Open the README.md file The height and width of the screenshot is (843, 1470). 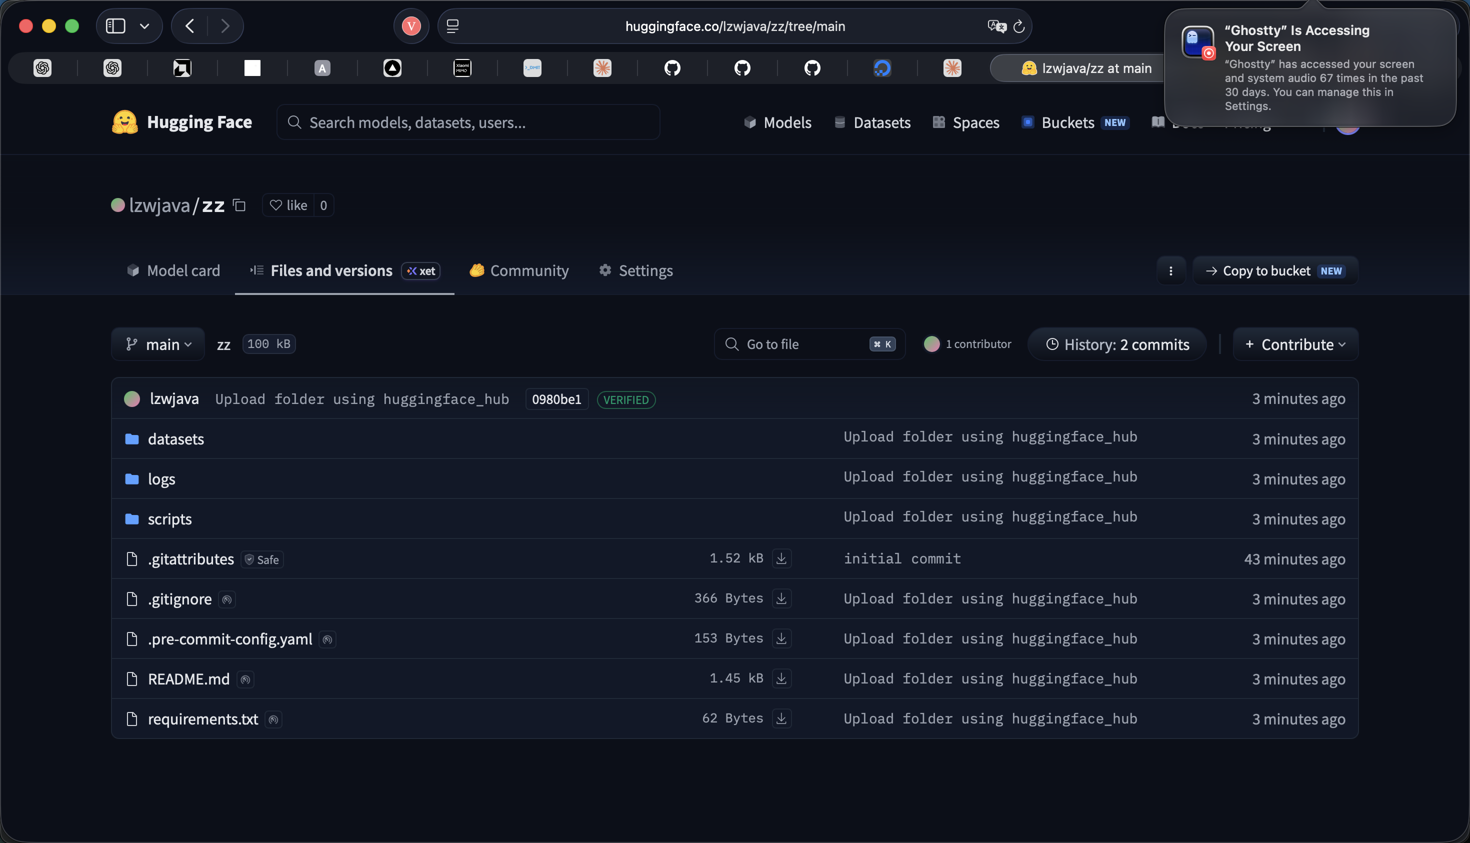coord(189,679)
